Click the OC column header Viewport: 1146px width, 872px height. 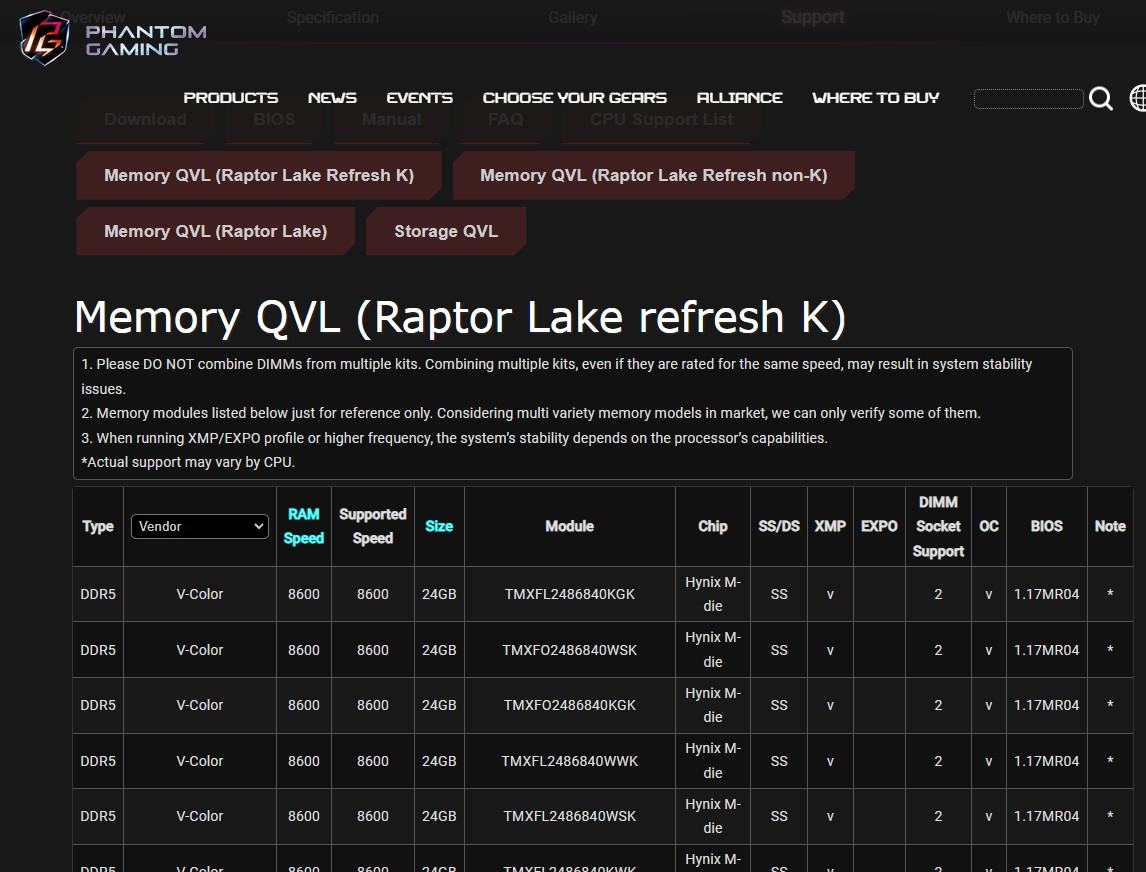coord(989,526)
